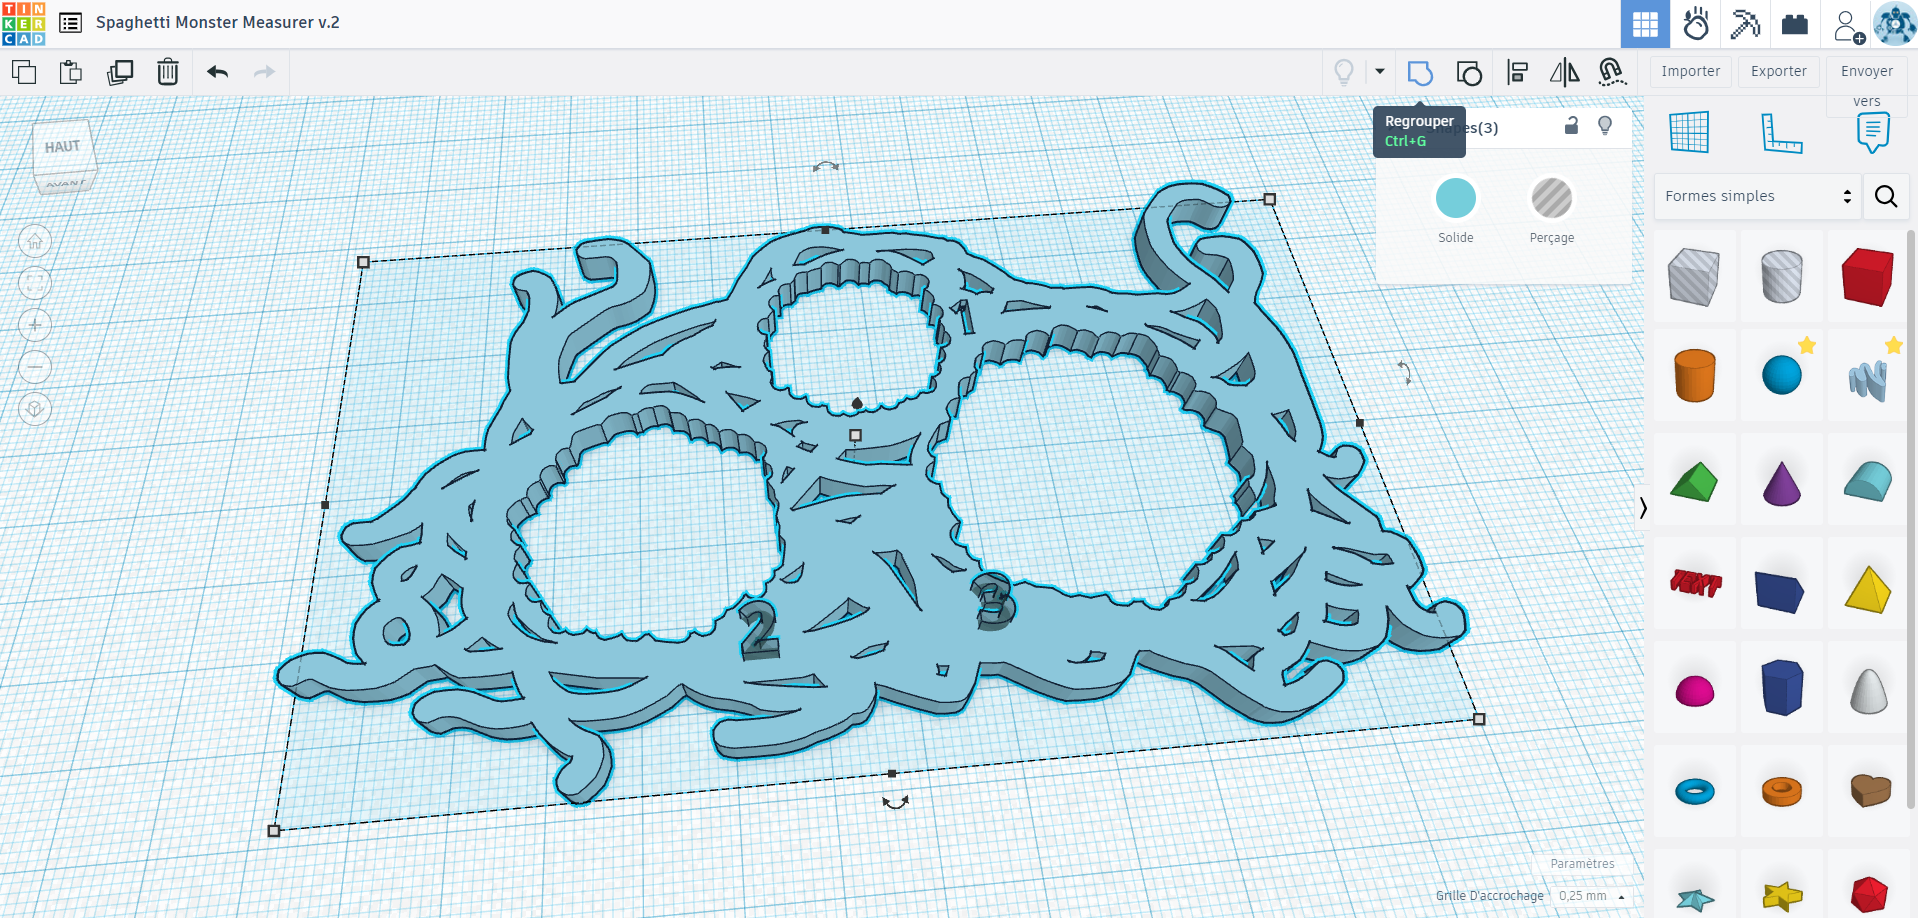Screen dimensions: 1918x918
Task: Open the Bricks mode icon
Action: [x=1795, y=24]
